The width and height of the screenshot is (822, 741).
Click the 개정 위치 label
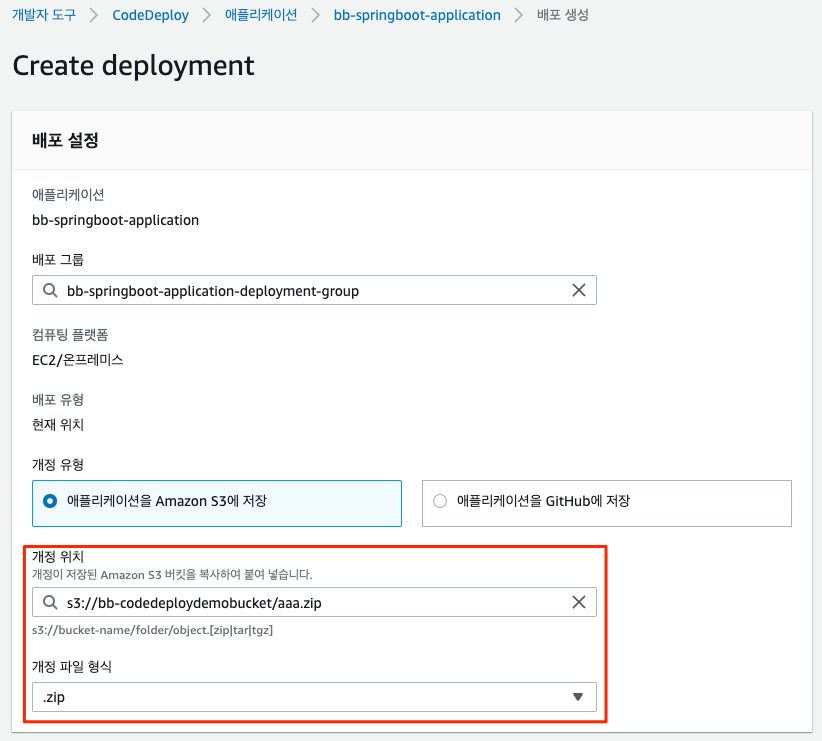pos(58,556)
